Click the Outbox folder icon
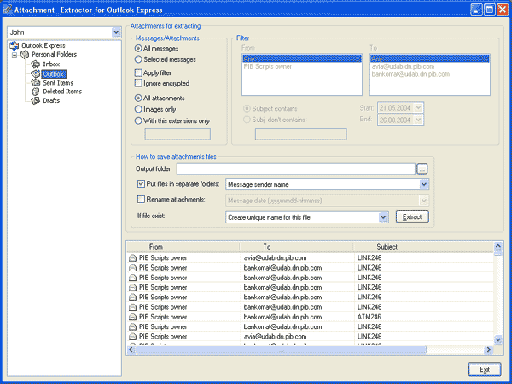The width and height of the screenshot is (512, 384). pos(35,74)
